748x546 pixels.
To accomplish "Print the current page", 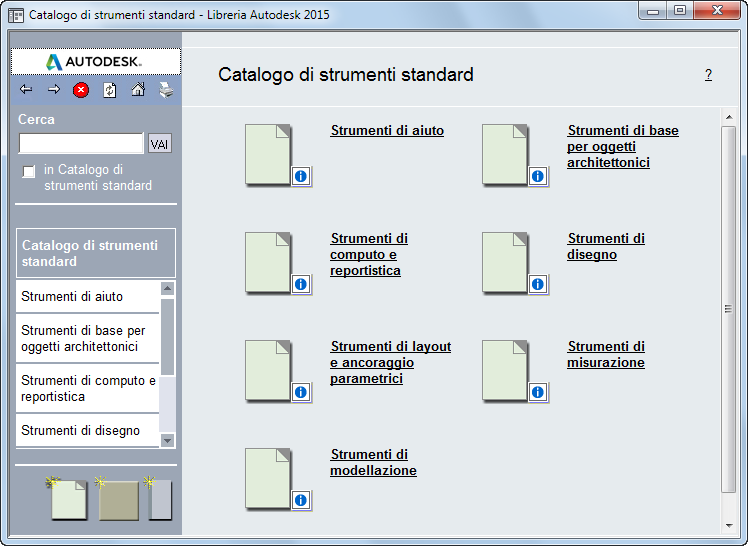I will click(x=166, y=90).
